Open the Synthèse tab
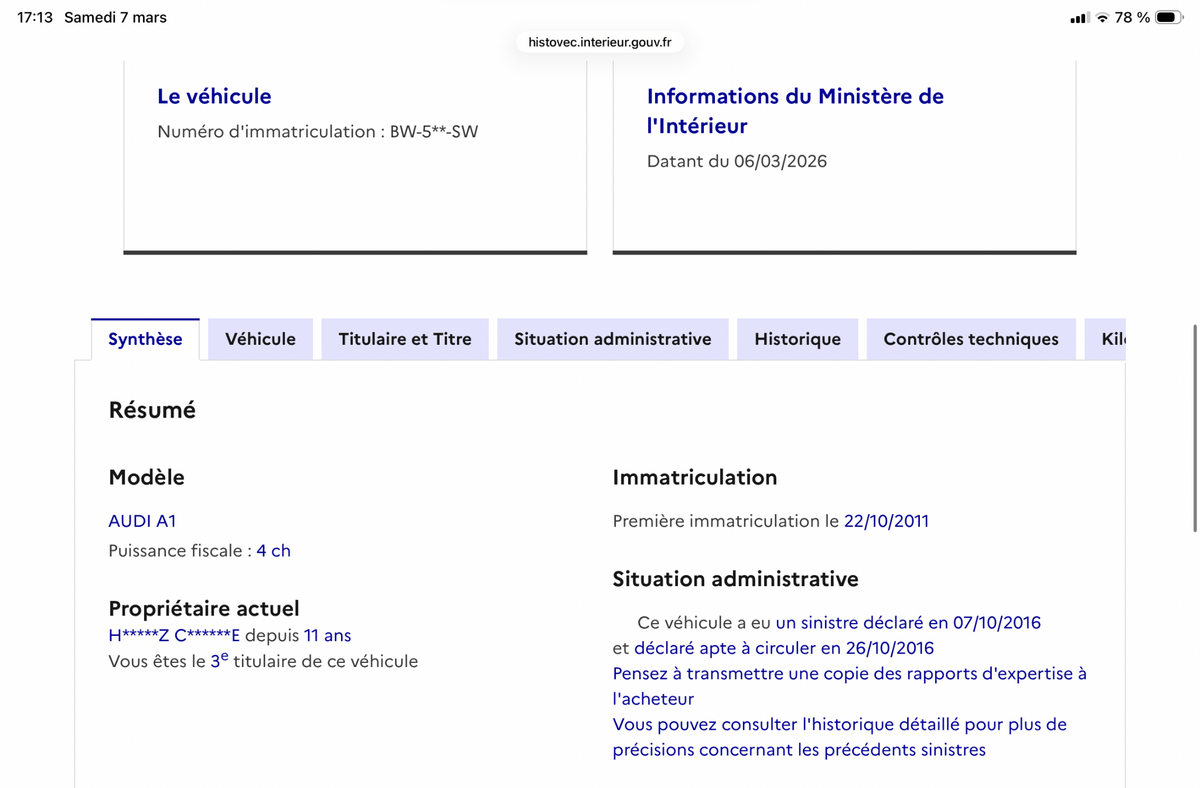Image resolution: width=1200 pixels, height=788 pixels. [145, 339]
